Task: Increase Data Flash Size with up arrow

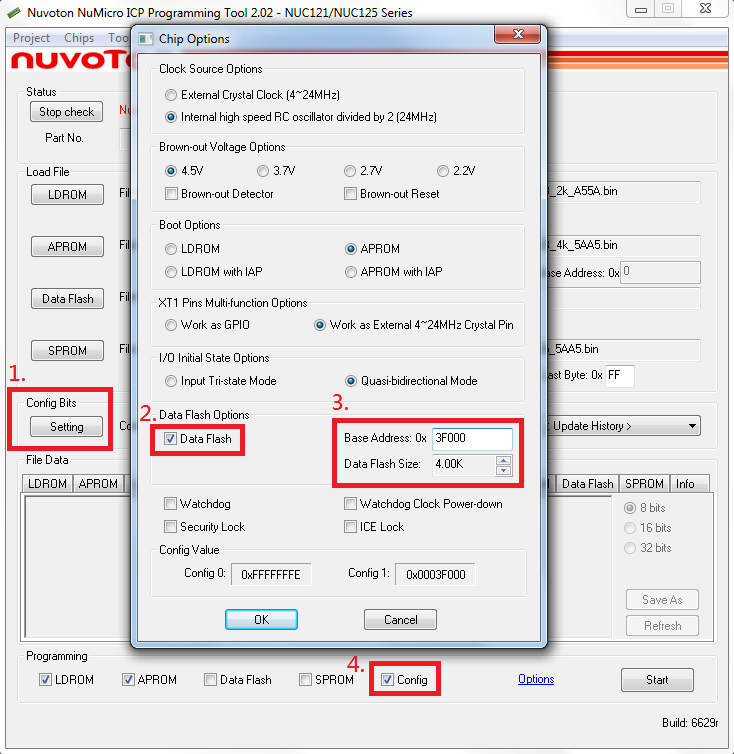Action: 504,460
